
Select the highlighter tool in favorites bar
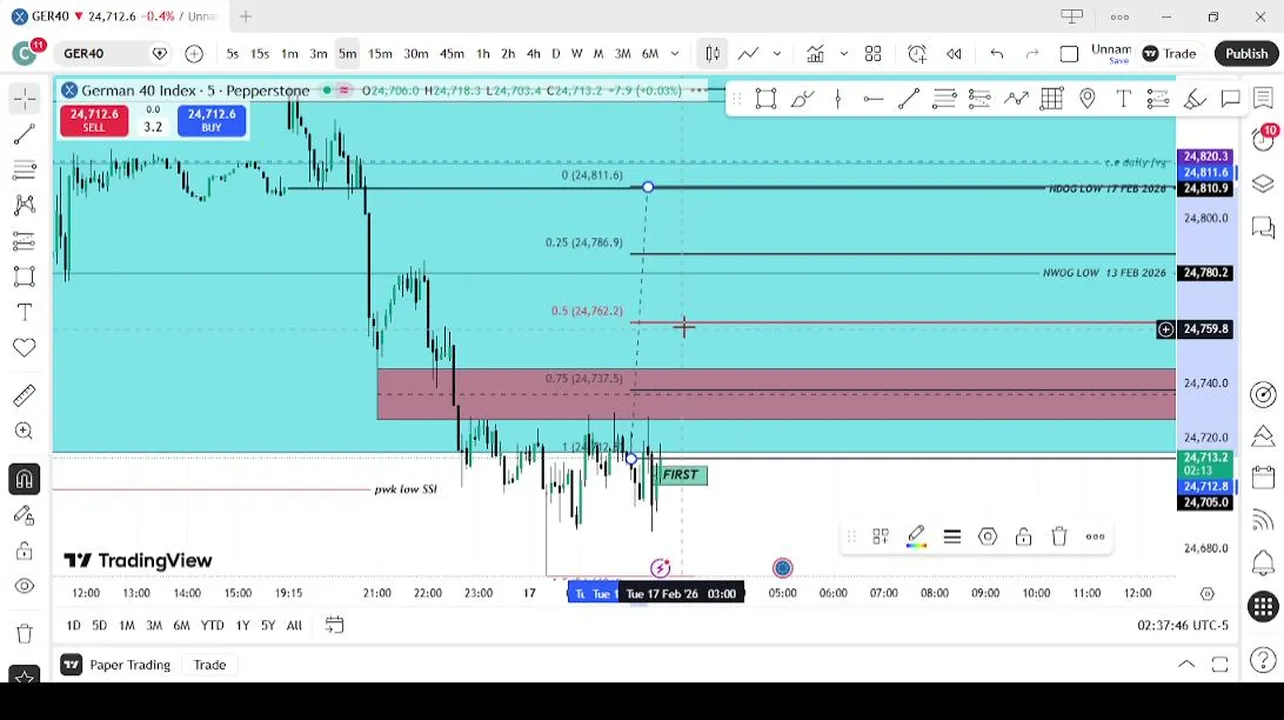pos(1194,98)
